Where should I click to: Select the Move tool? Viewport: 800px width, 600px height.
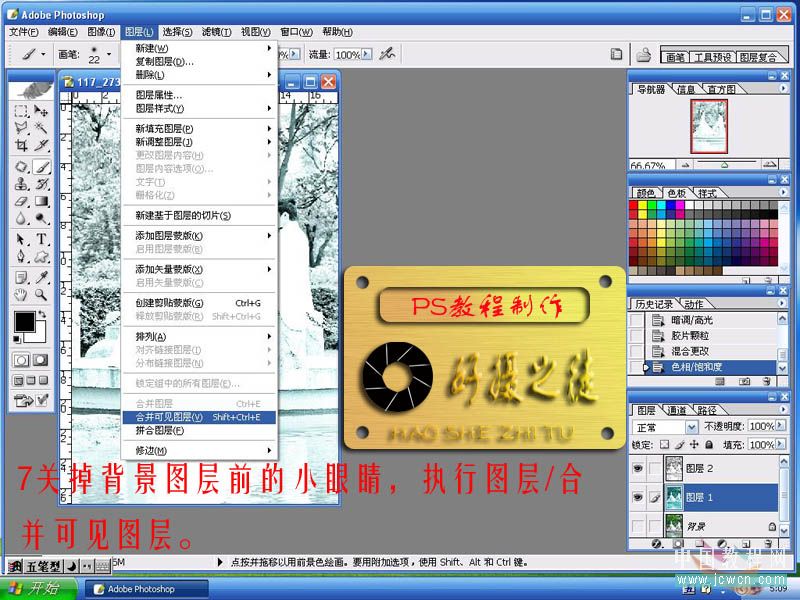click(41, 111)
